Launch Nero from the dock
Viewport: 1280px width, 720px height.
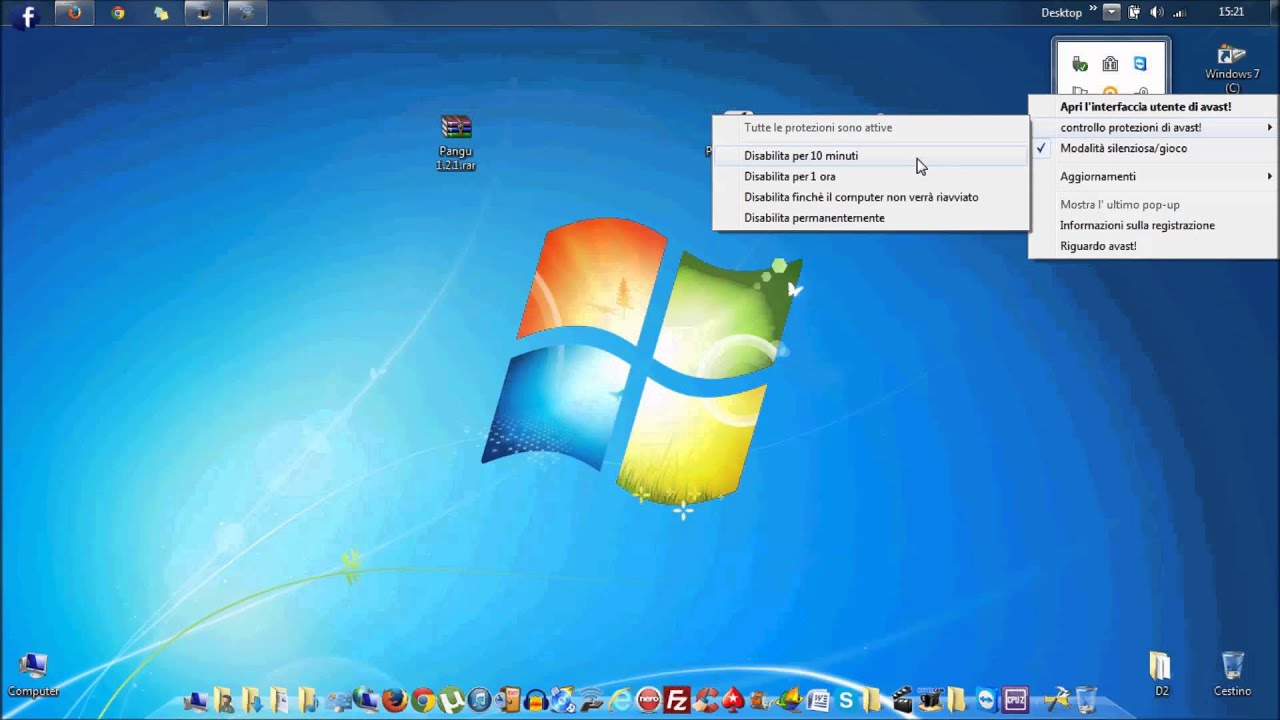649,699
